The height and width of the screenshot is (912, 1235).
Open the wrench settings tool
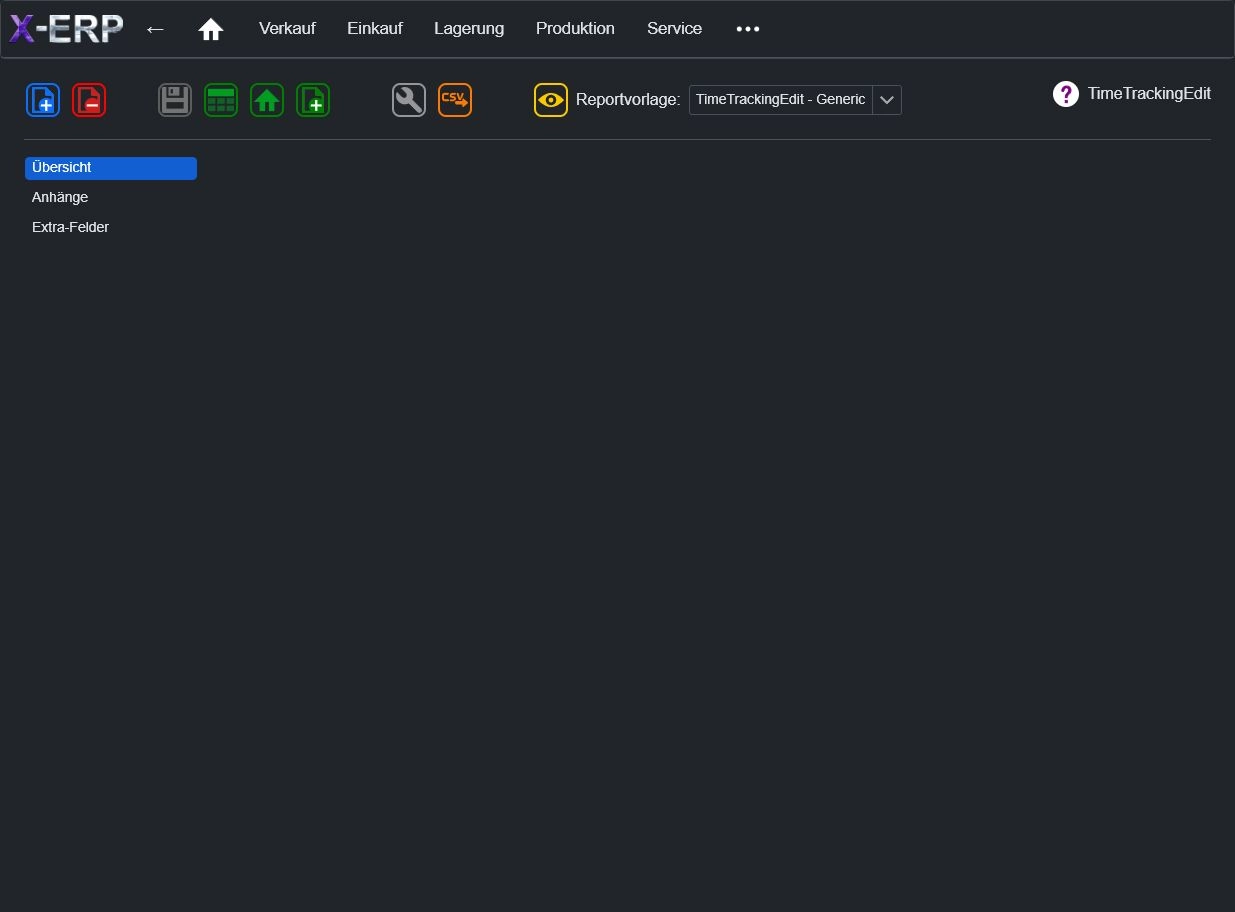tap(409, 100)
